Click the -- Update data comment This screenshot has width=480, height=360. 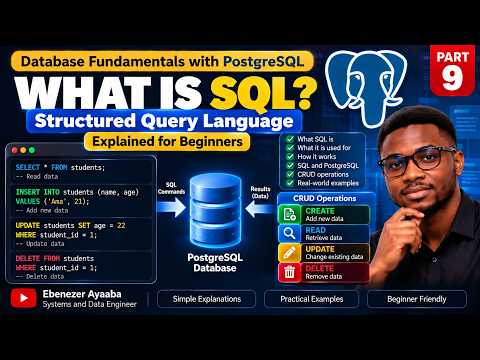(x=40, y=244)
